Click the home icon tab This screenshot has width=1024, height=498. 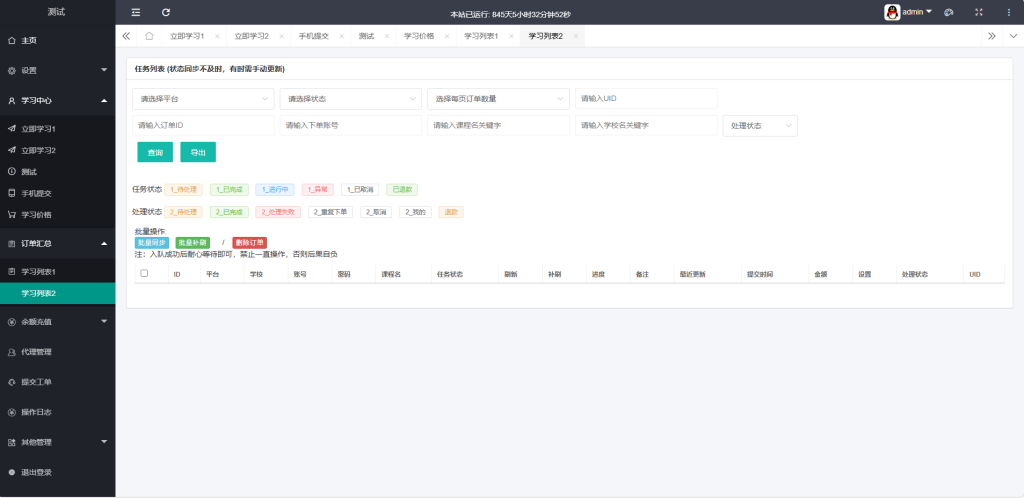(x=149, y=36)
